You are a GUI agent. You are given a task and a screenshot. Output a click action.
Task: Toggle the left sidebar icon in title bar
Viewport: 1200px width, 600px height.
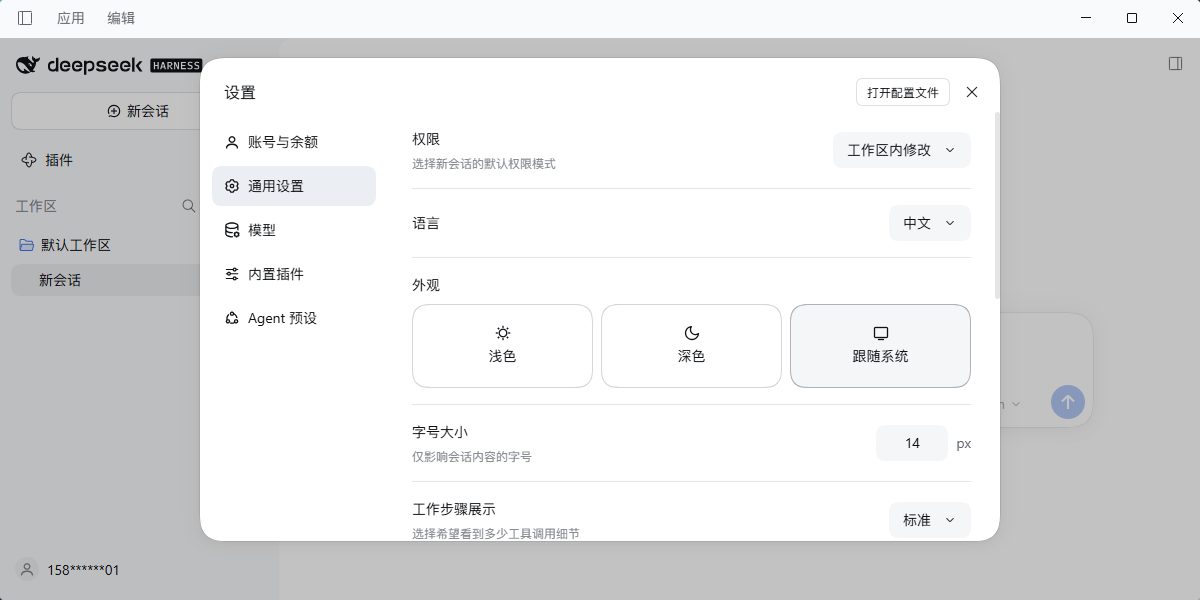point(25,18)
